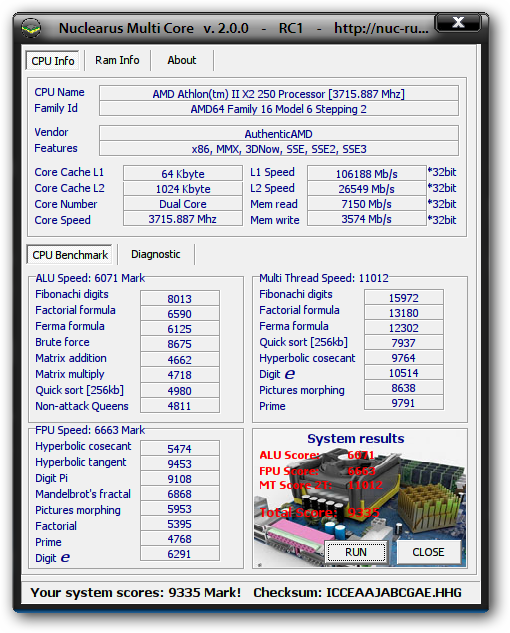Click ALU Quick sort score 4980
Image resolution: width=510 pixels, height=633 pixels.
pos(180,390)
